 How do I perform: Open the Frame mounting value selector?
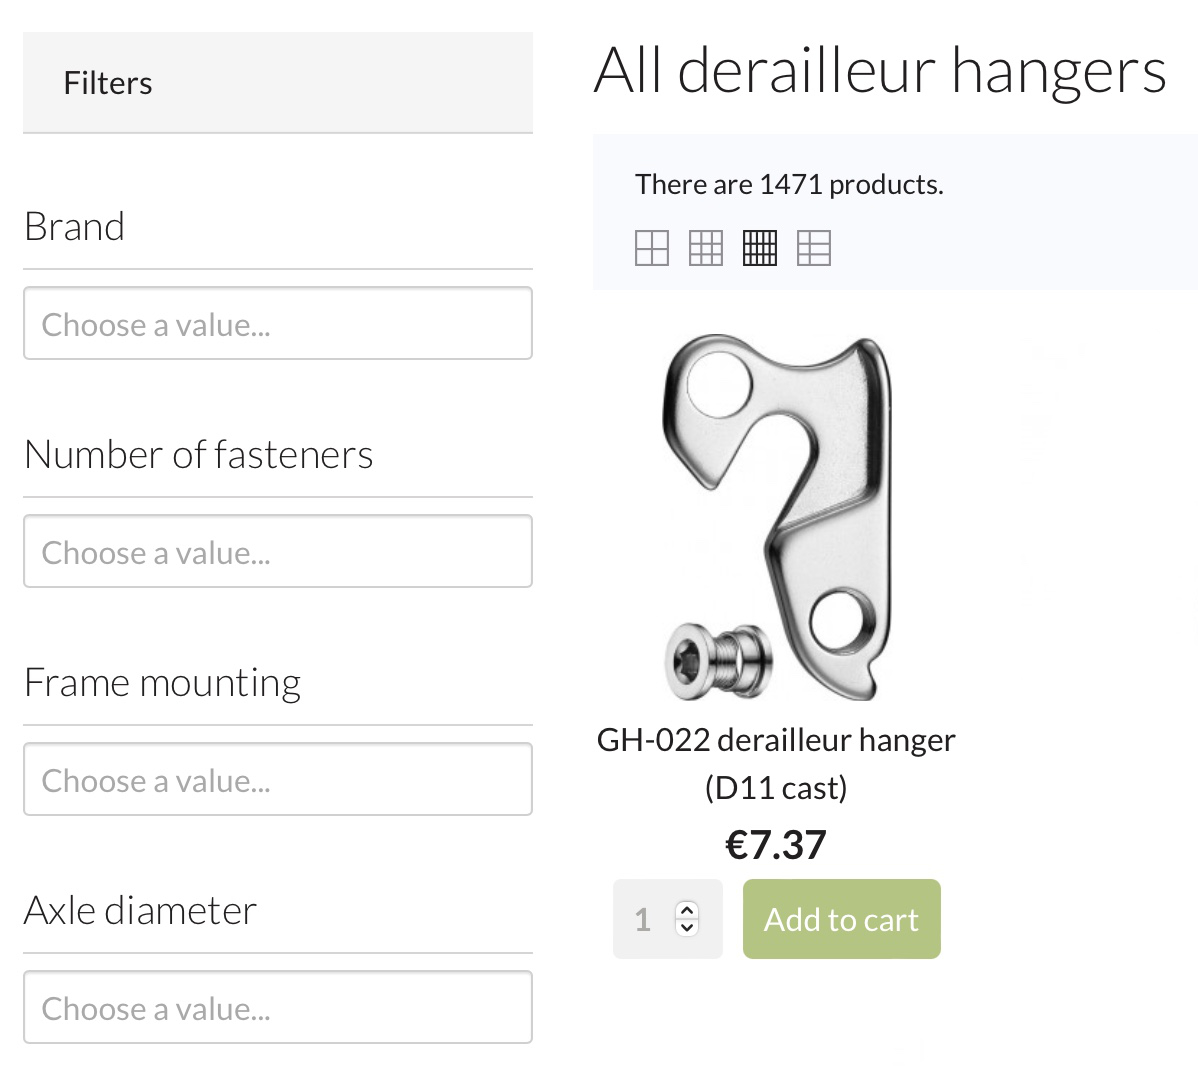tap(278, 780)
